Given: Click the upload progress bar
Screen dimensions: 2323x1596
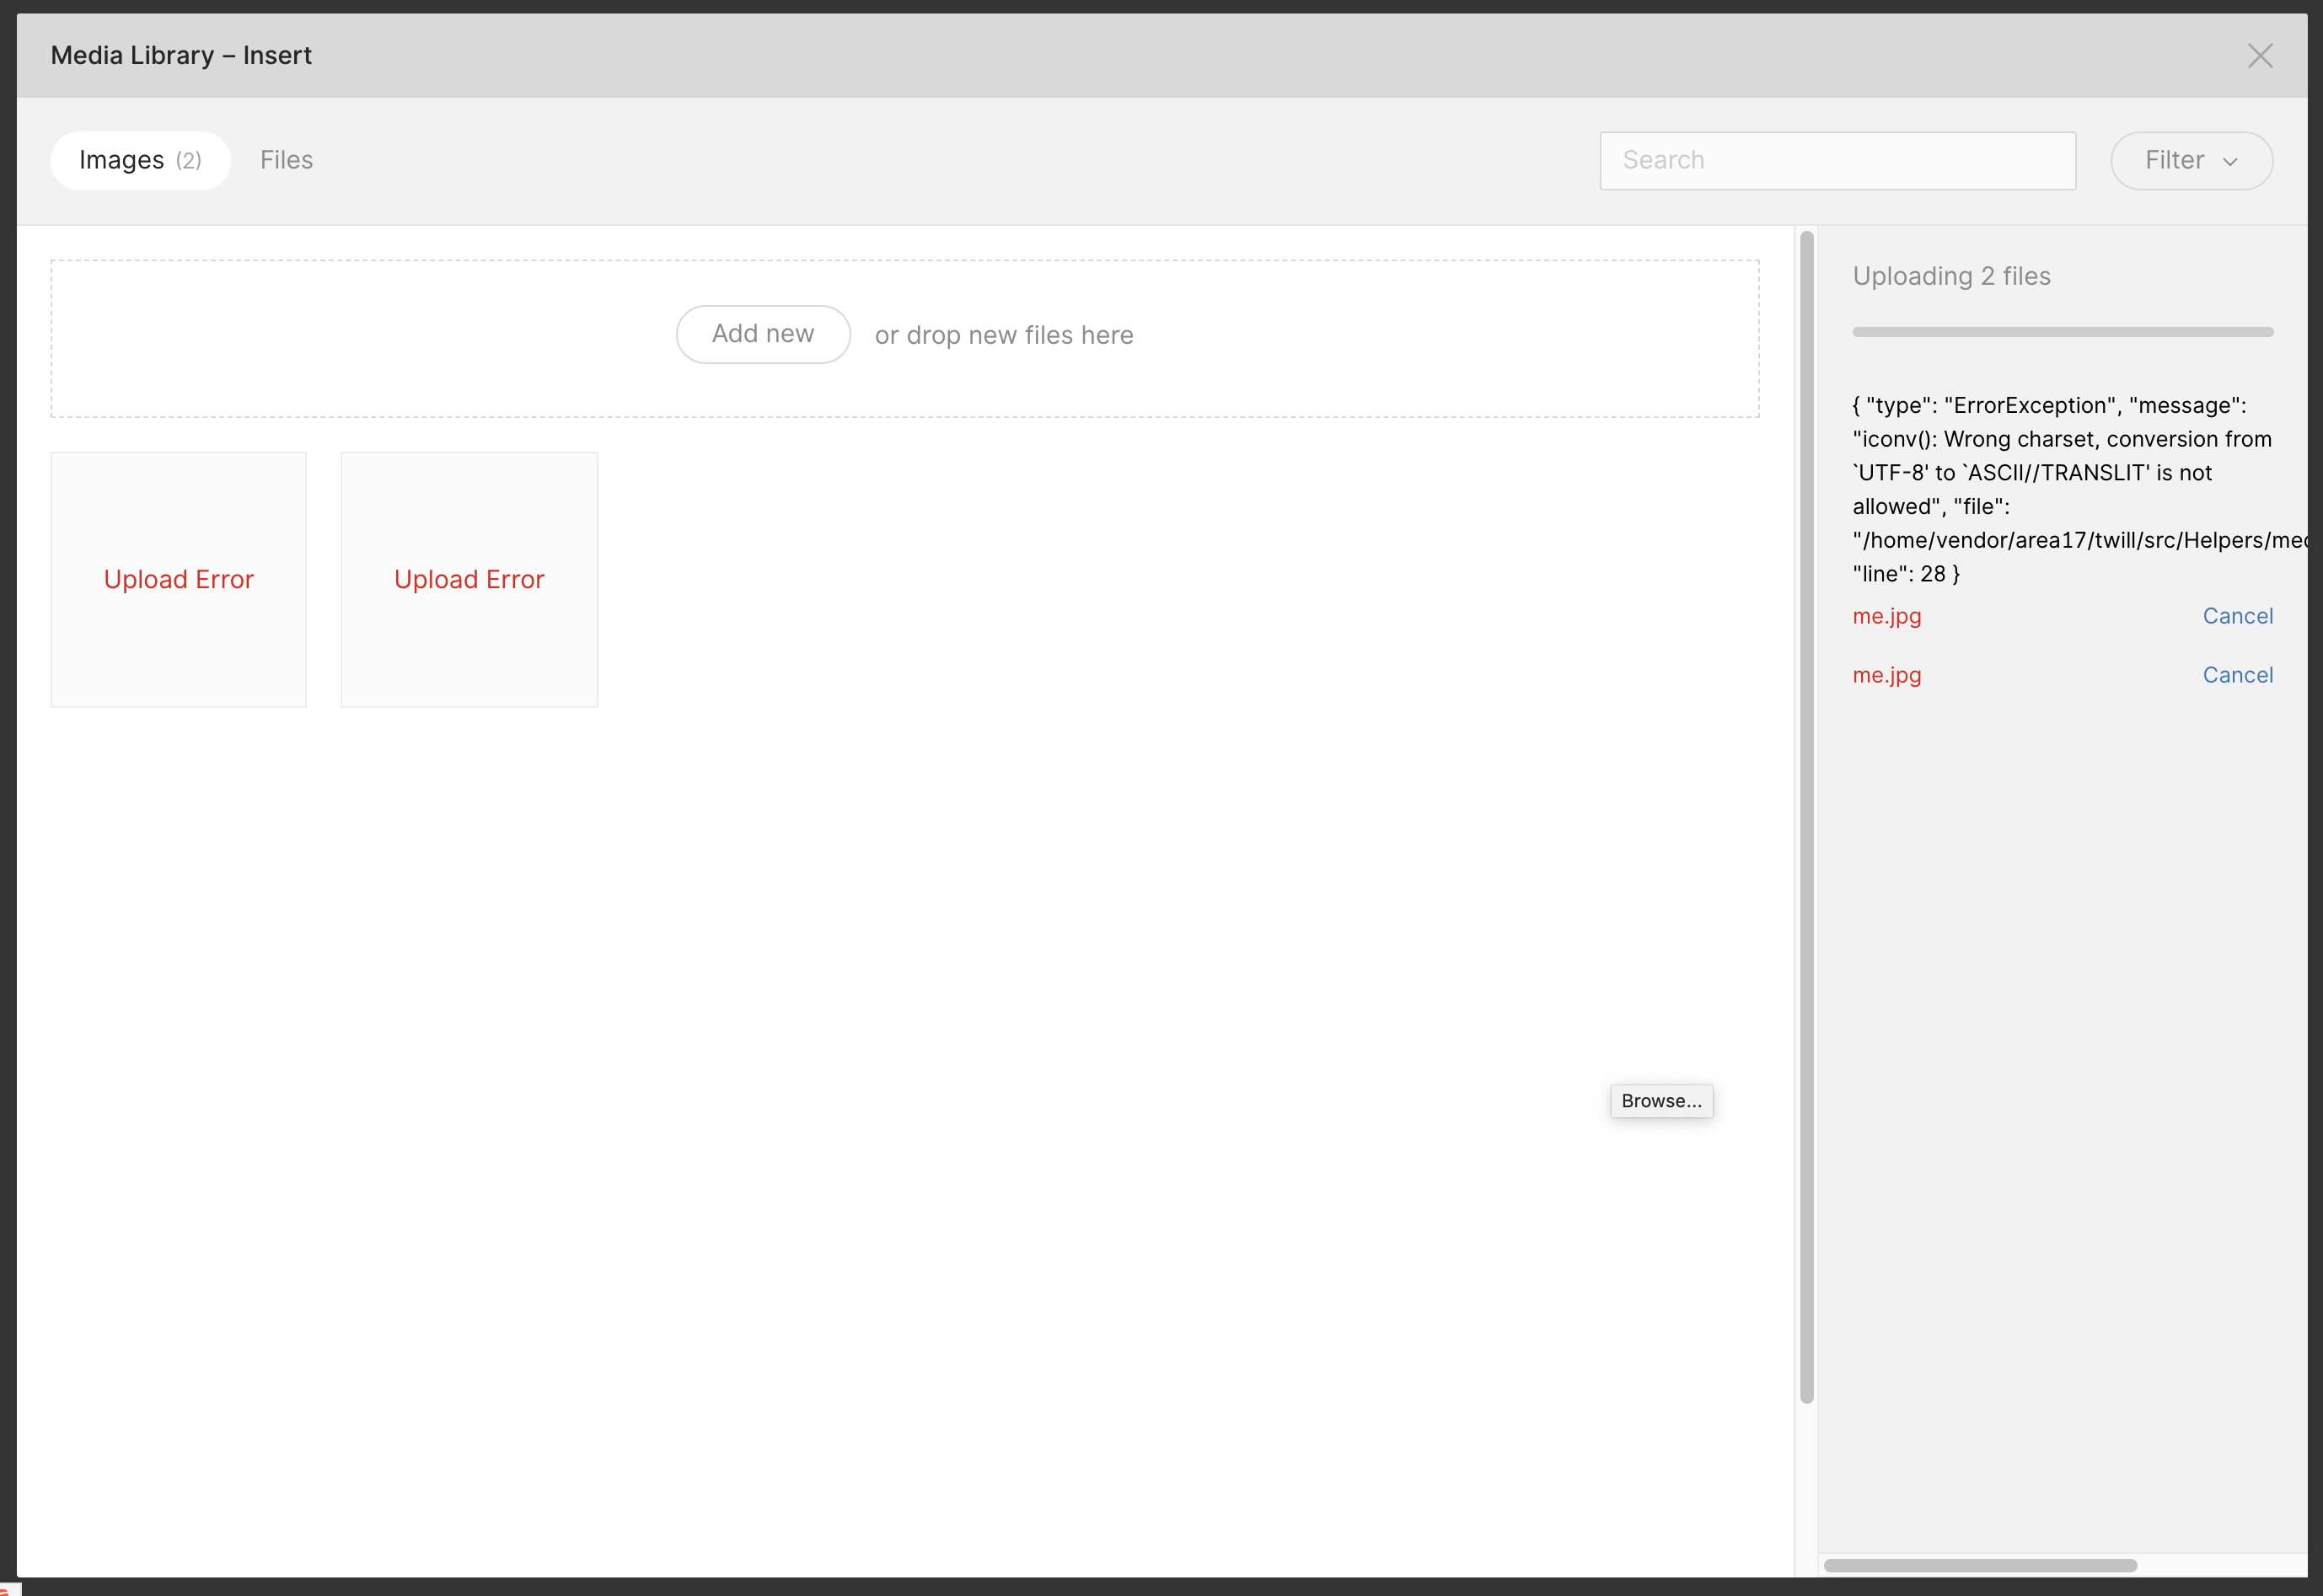Looking at the screenshot, I should pos(2062,332).
